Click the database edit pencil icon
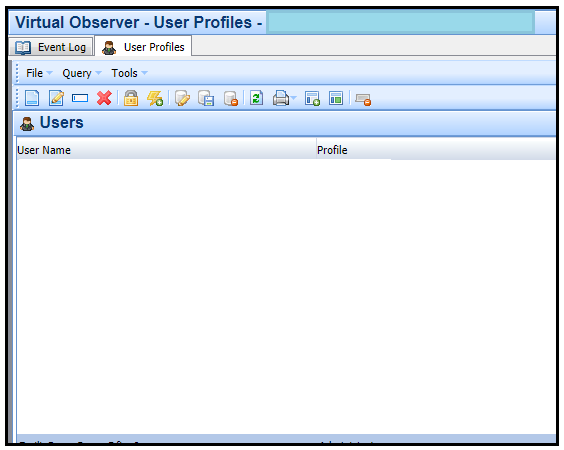This screenshot has width=564, height=450. pos(182,98)
